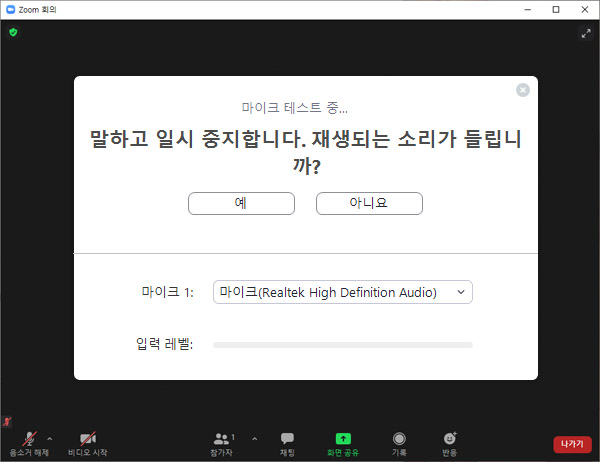The height and width of the screenshot is (462, 600).
Task: Click the Zoom logo in title bar
Action: (10, 9)
